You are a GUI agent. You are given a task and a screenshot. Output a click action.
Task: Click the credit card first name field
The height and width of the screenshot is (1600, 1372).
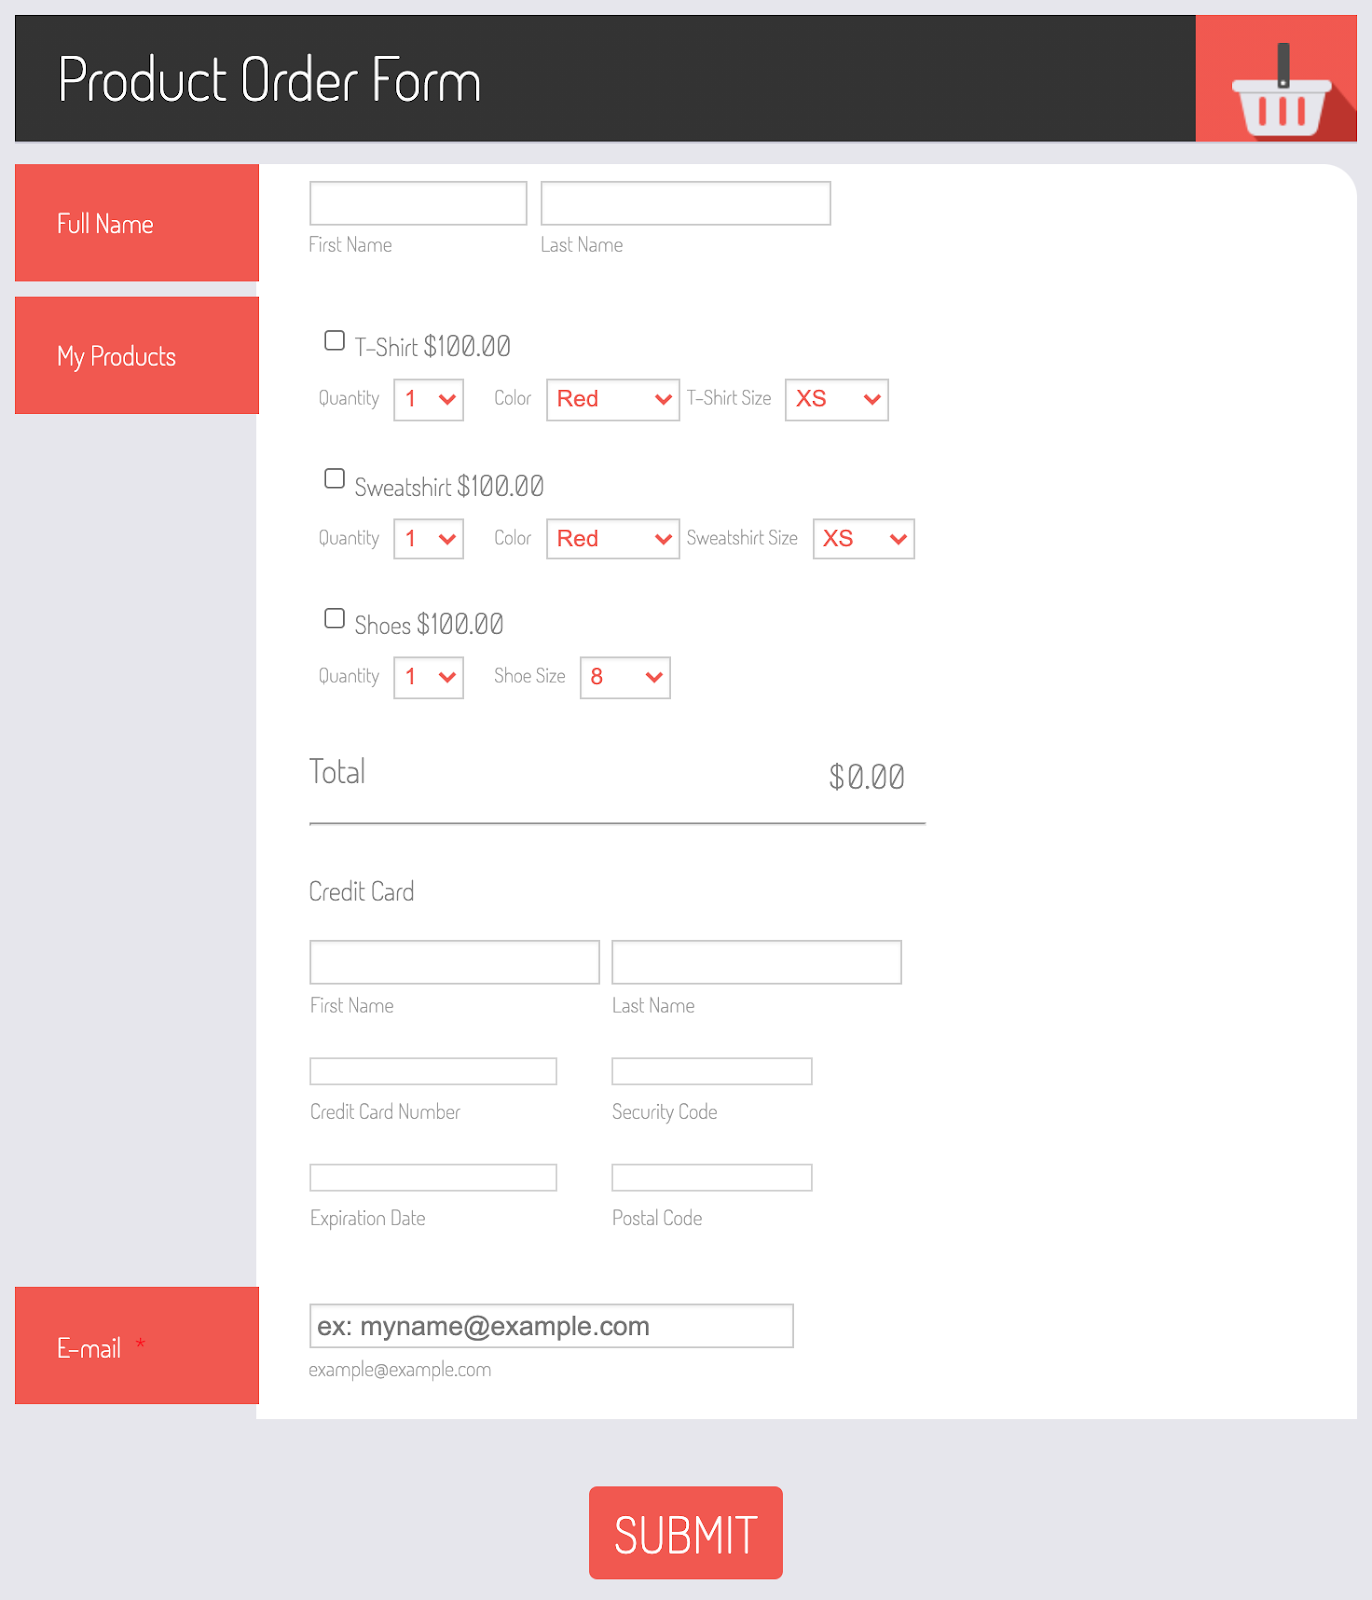tap(455, 962)
